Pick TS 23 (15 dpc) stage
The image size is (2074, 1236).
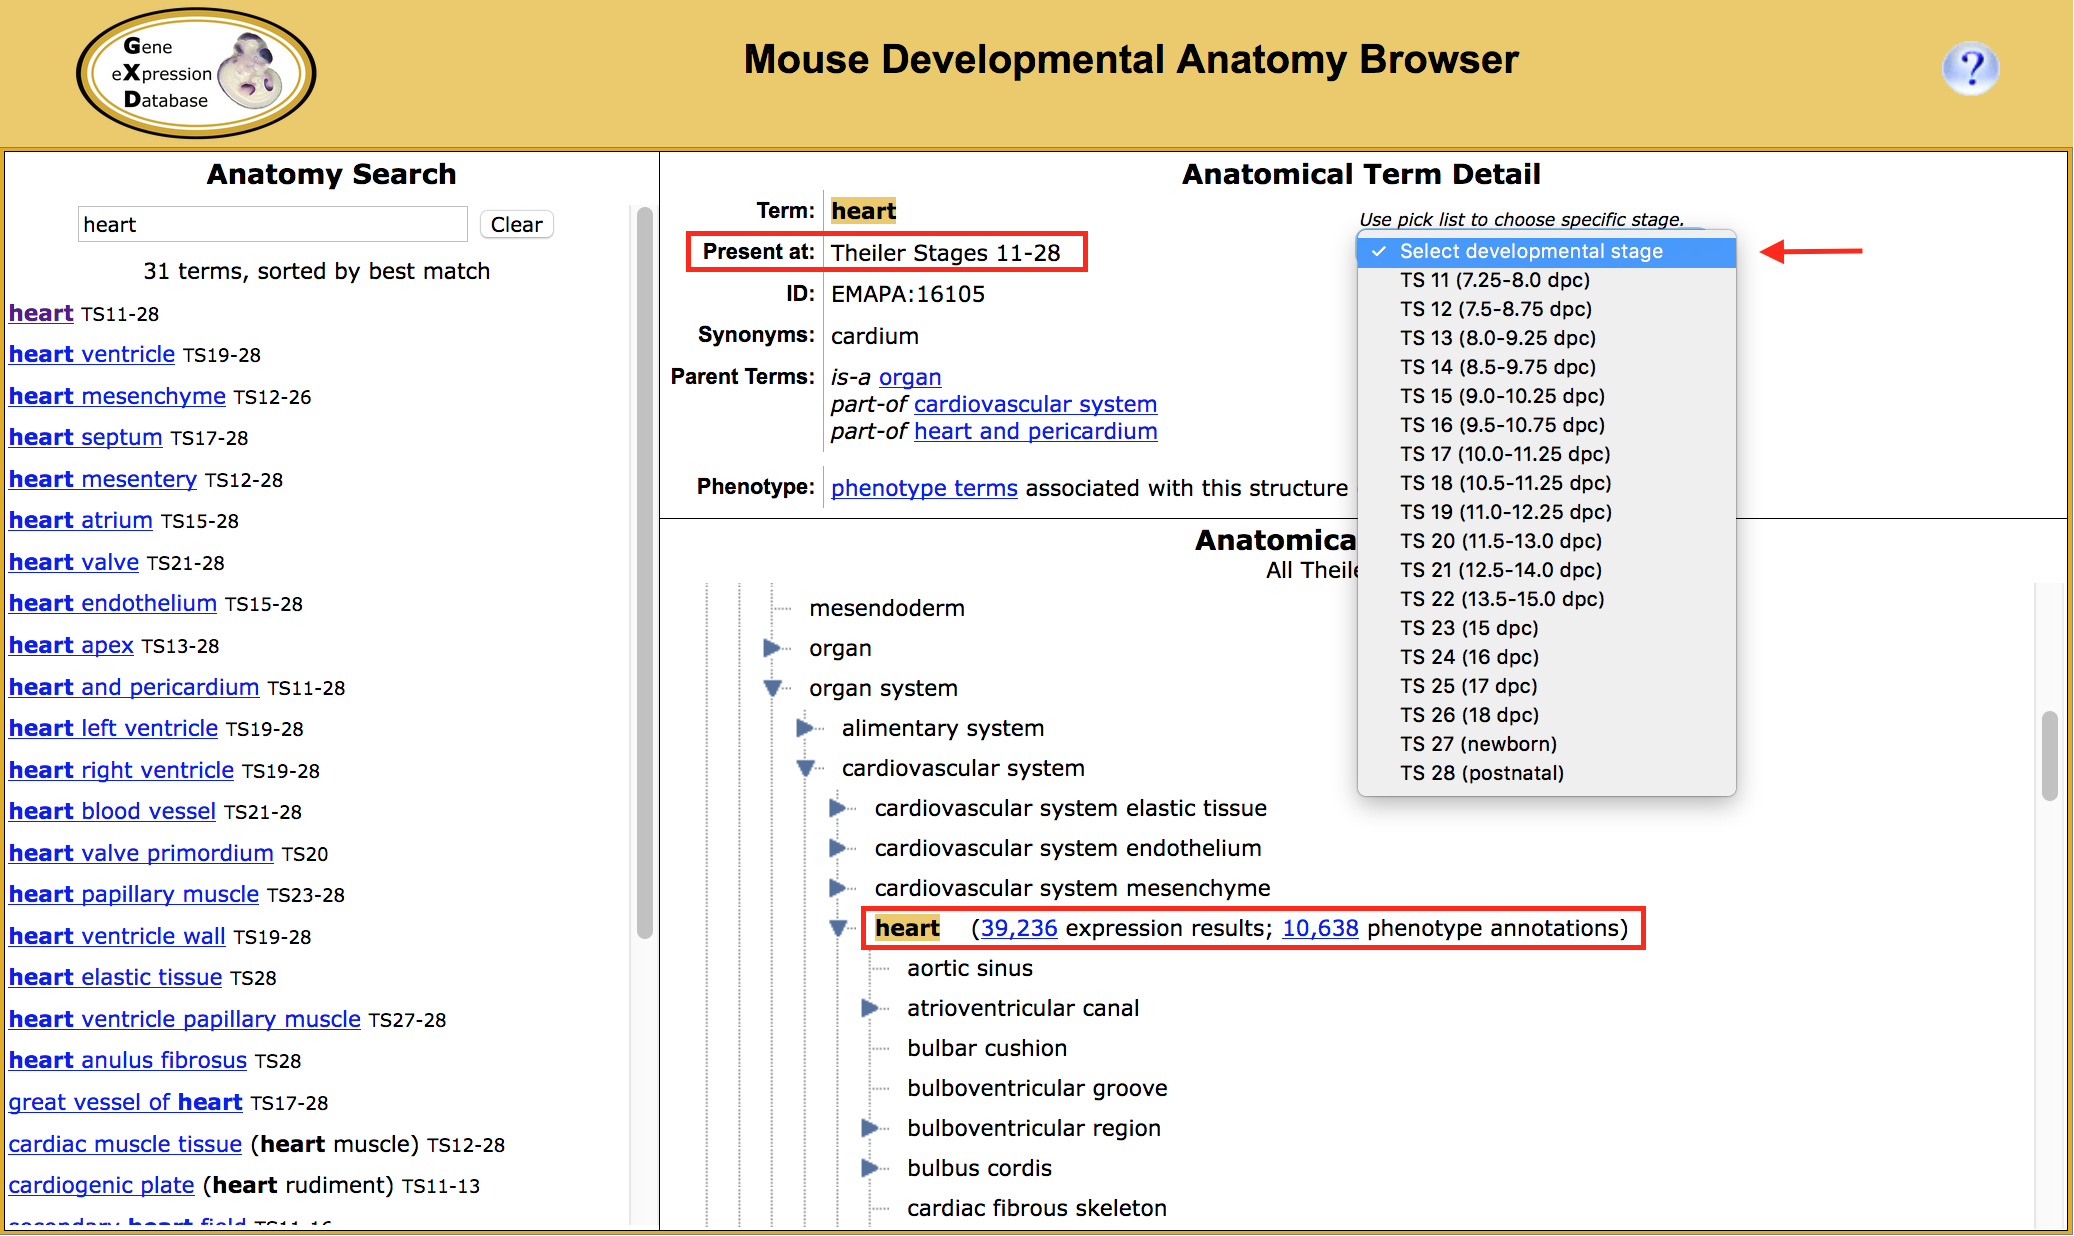tap(1468, 628)
